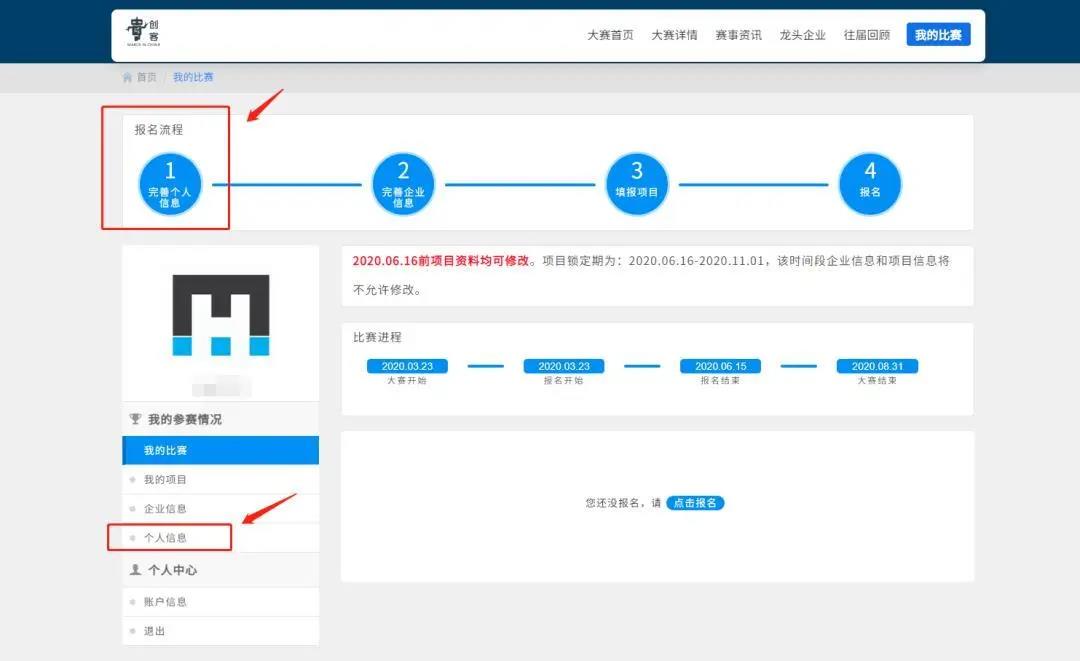
Task: Click step 4 报名 circle
Action: tap(870, 184)
